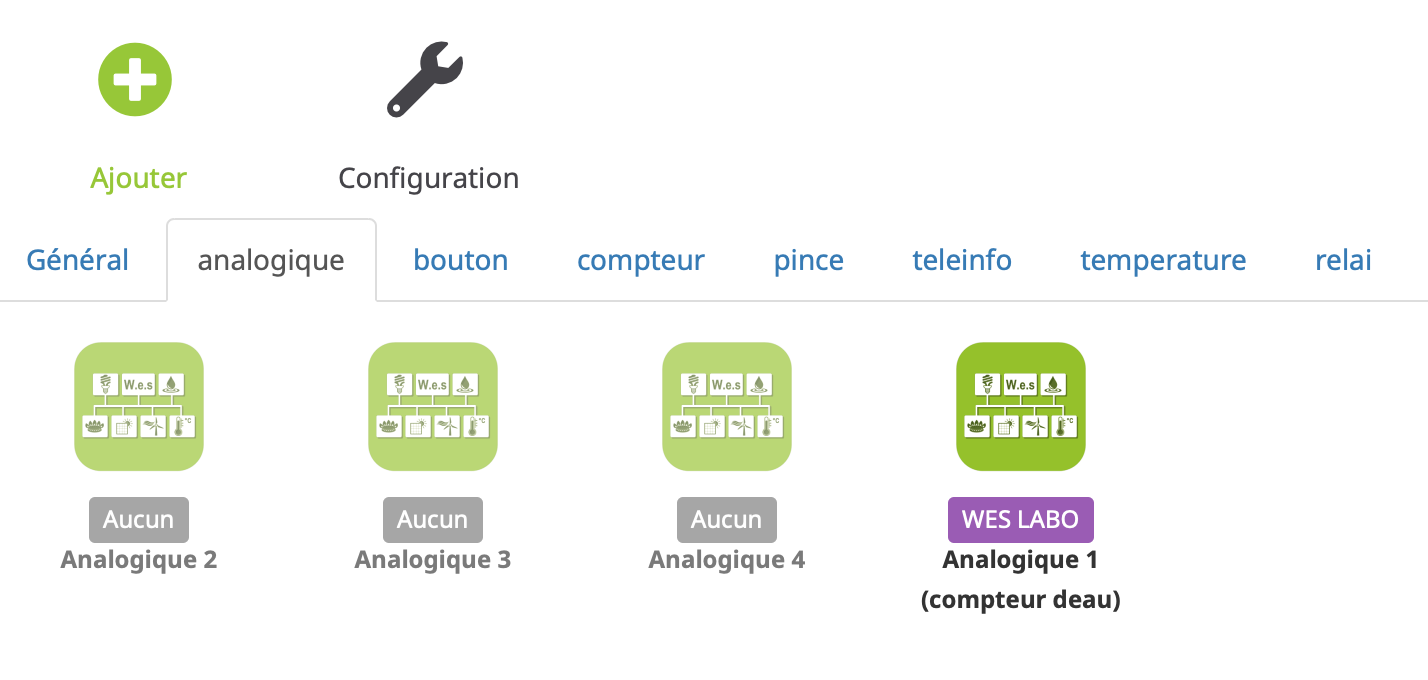
Task: Click the Aucun badge under Analogique 4
Action: coord(727,519)
